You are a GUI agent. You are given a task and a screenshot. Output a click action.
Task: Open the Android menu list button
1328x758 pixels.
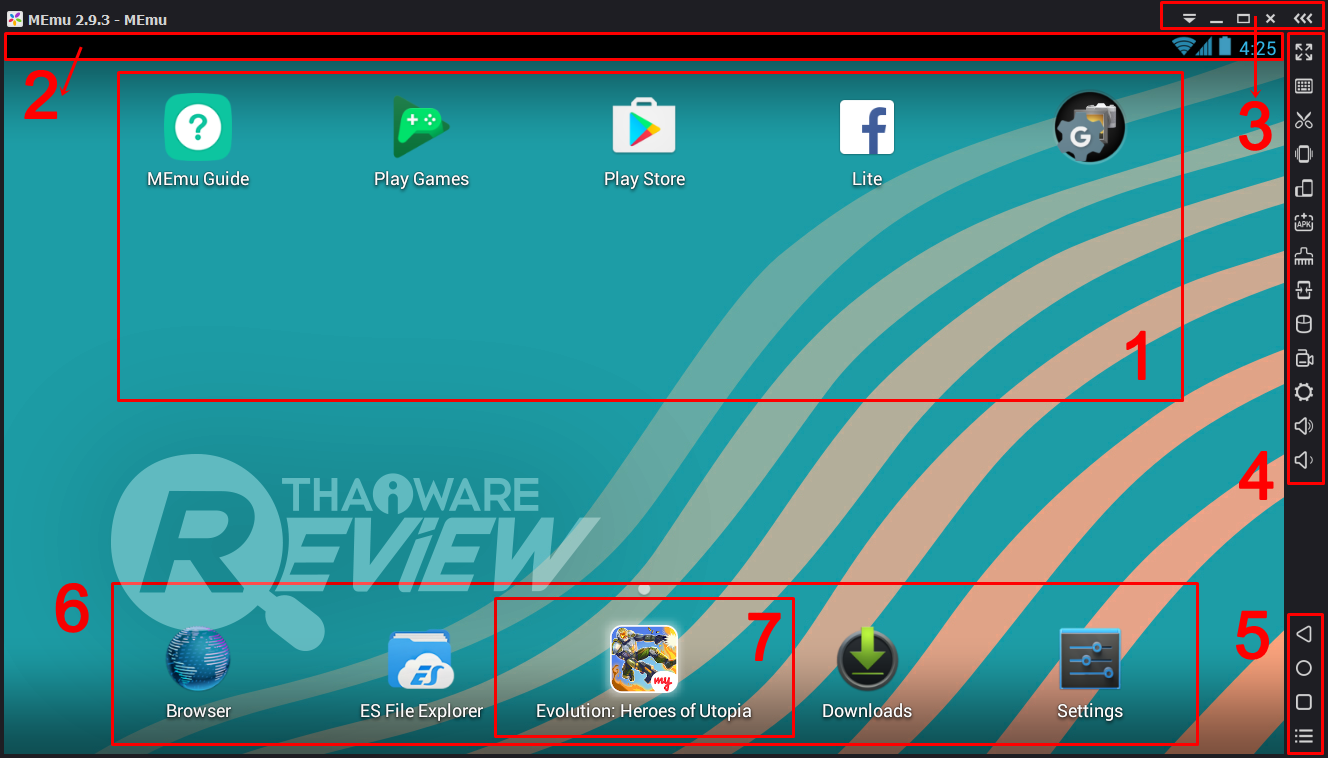coord(1304,737)
